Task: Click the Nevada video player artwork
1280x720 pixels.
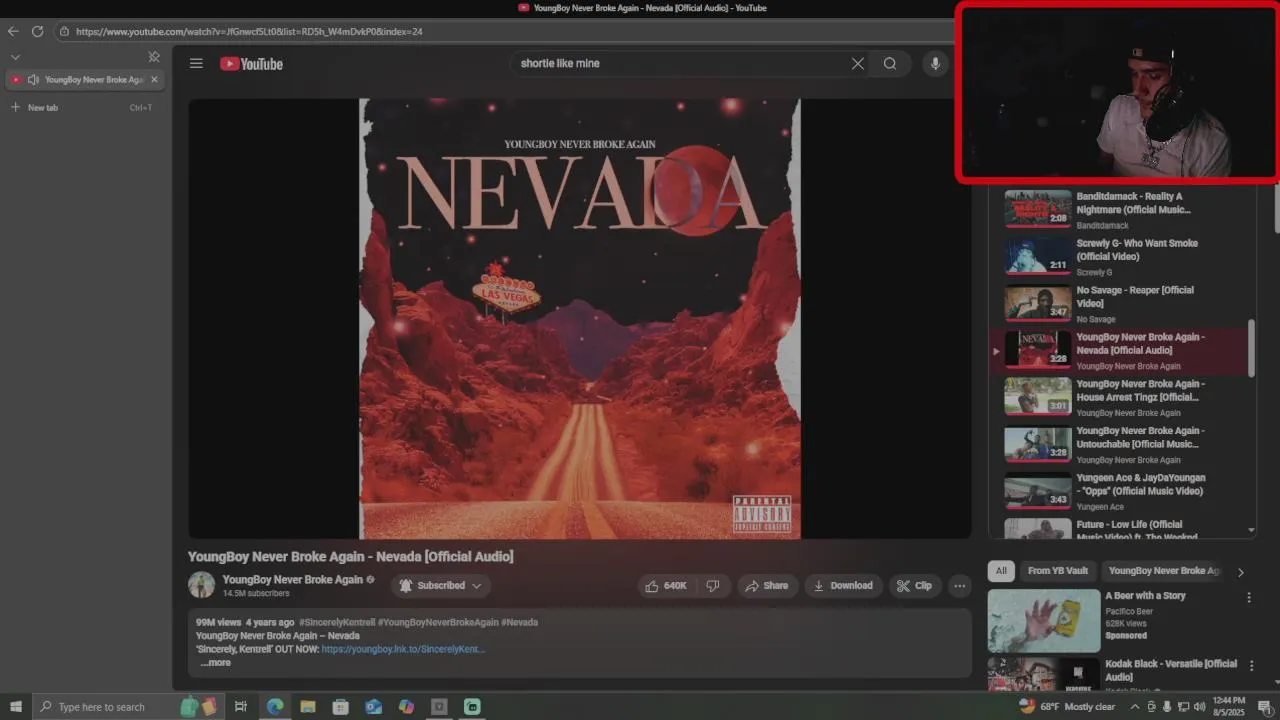Action: click(x=580, y=318)
